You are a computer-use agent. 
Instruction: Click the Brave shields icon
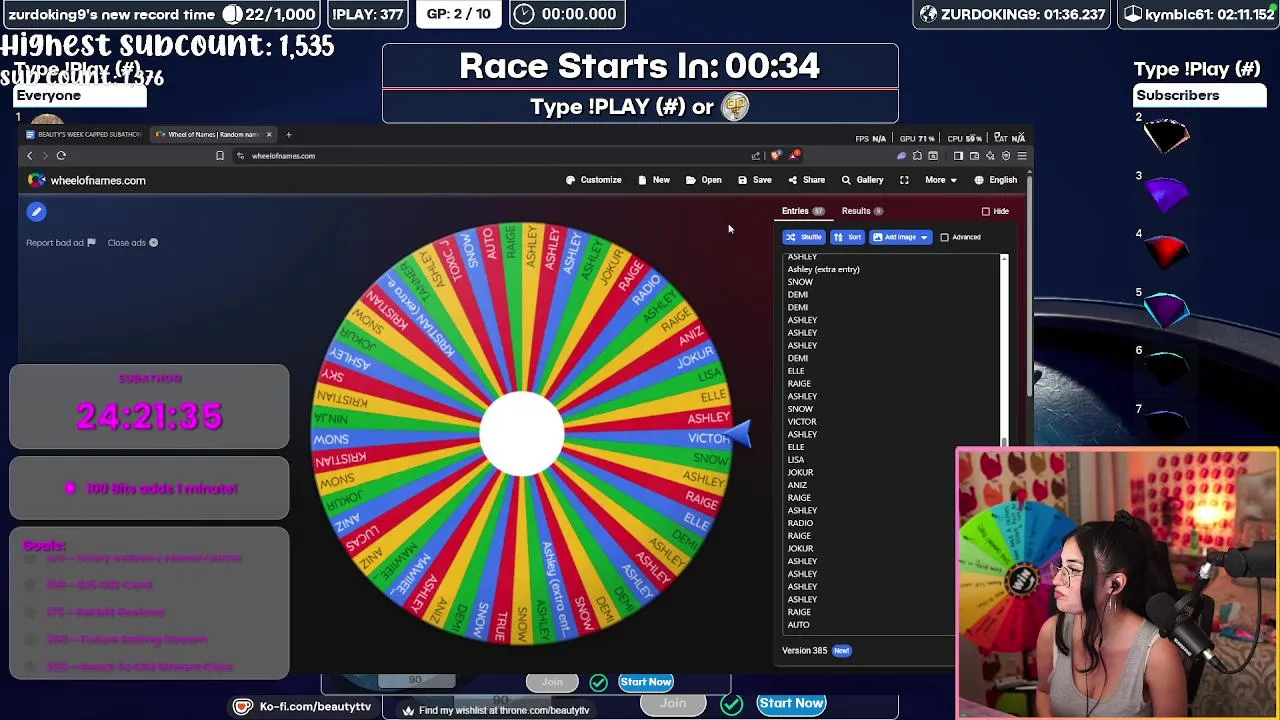(776, 156)
